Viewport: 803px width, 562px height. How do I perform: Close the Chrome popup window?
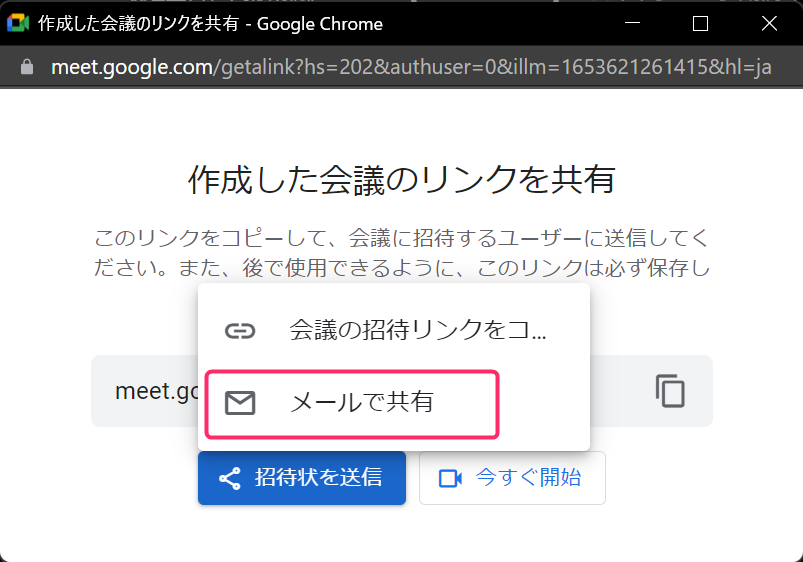(769, 24)
